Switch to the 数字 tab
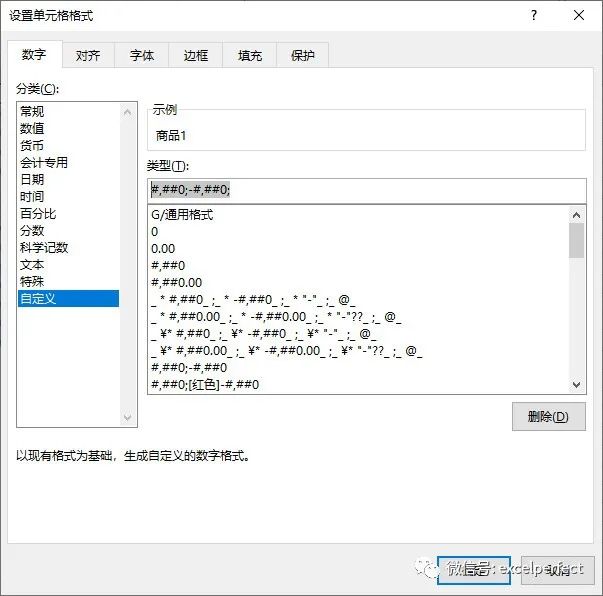This screenshot has height=596, width=603. click(34, 55)
